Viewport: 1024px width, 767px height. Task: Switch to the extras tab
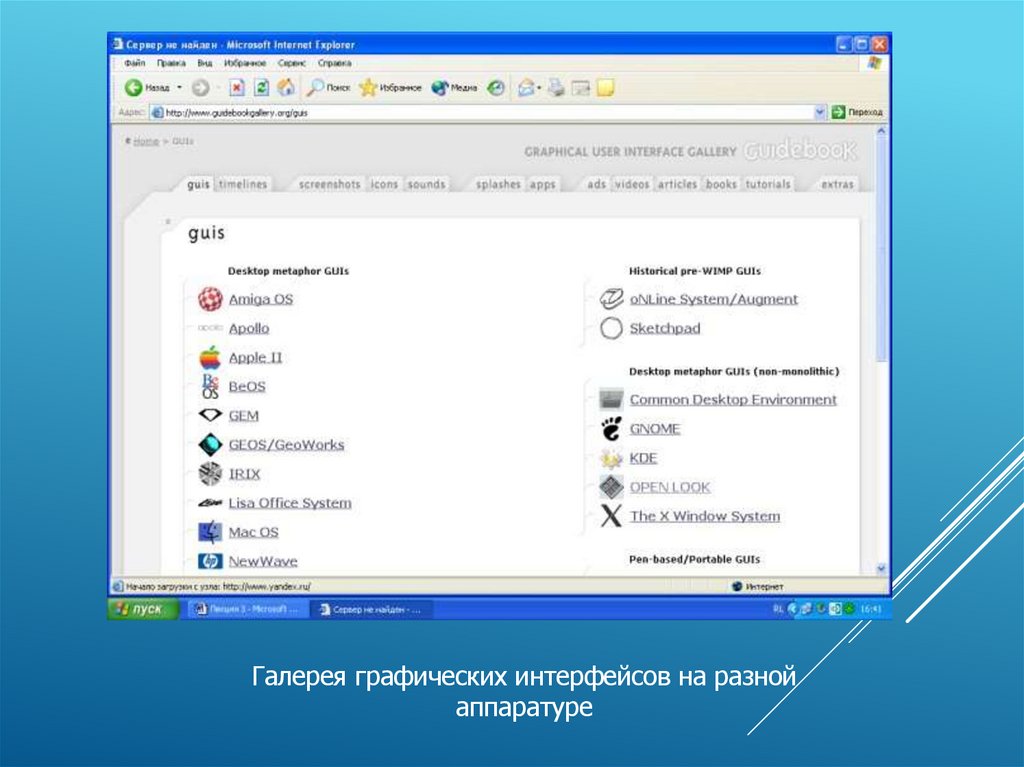(837, 184)
